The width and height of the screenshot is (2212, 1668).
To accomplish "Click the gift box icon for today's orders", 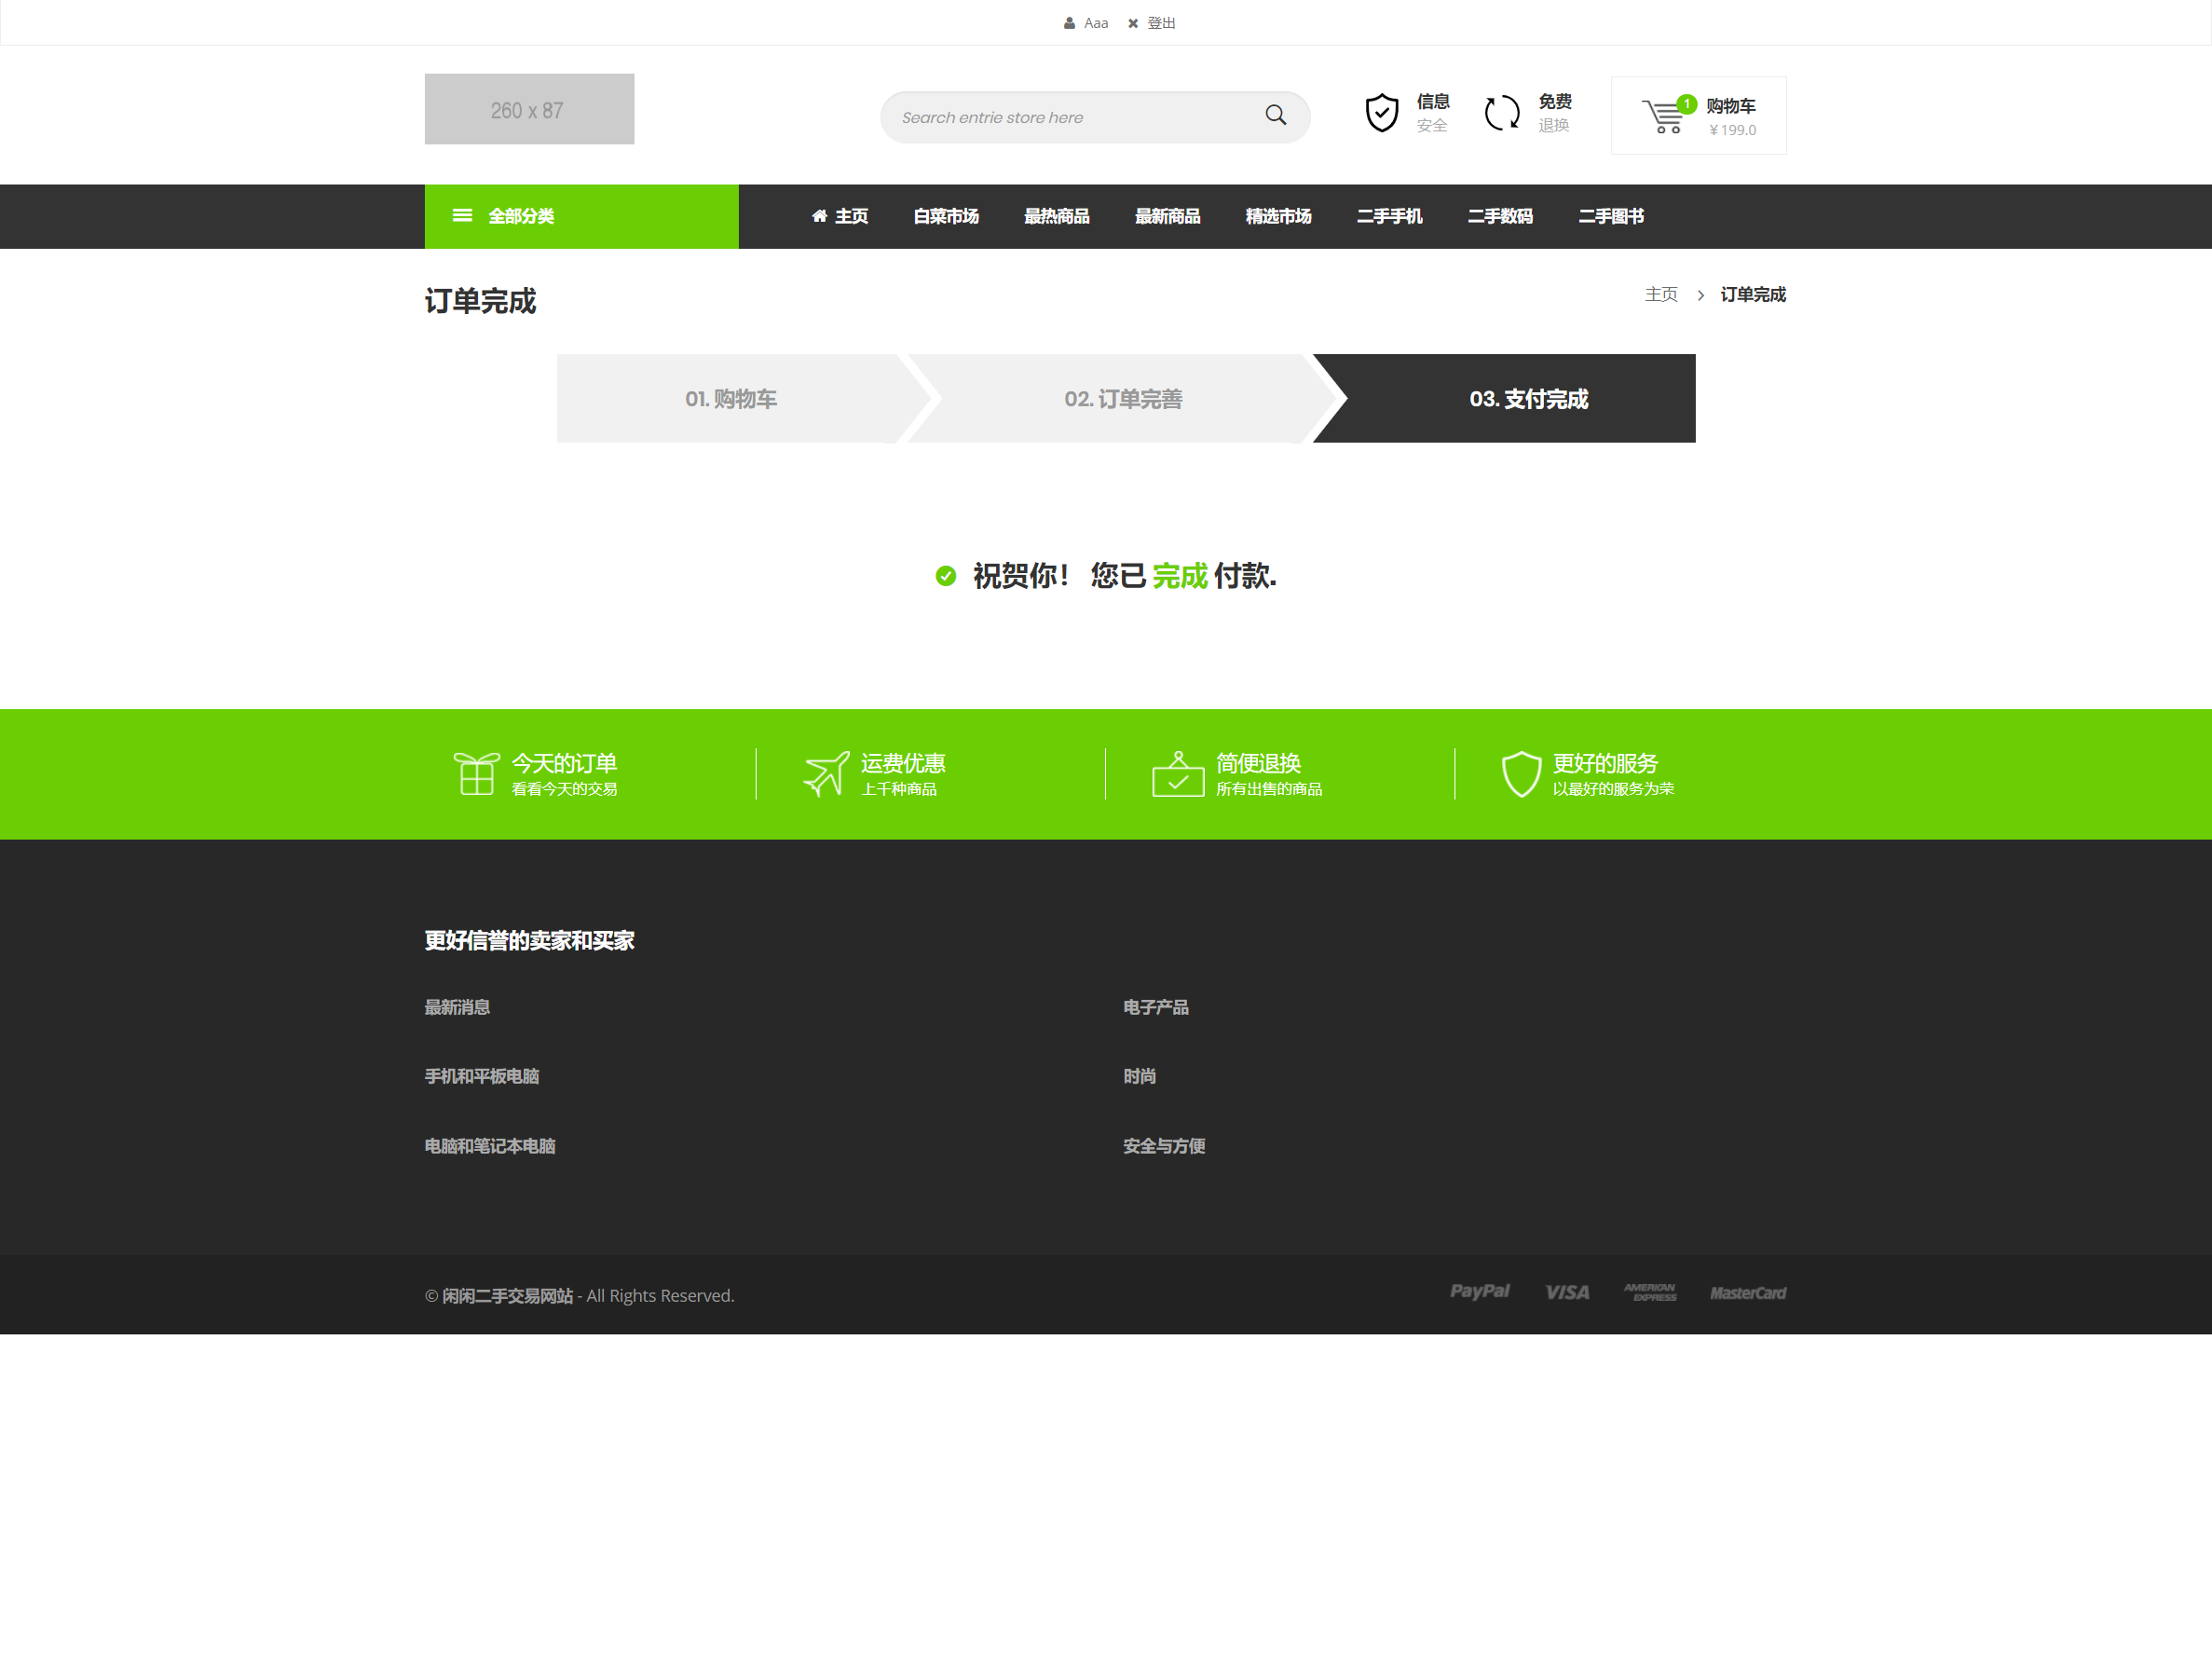I will point(476,774).
